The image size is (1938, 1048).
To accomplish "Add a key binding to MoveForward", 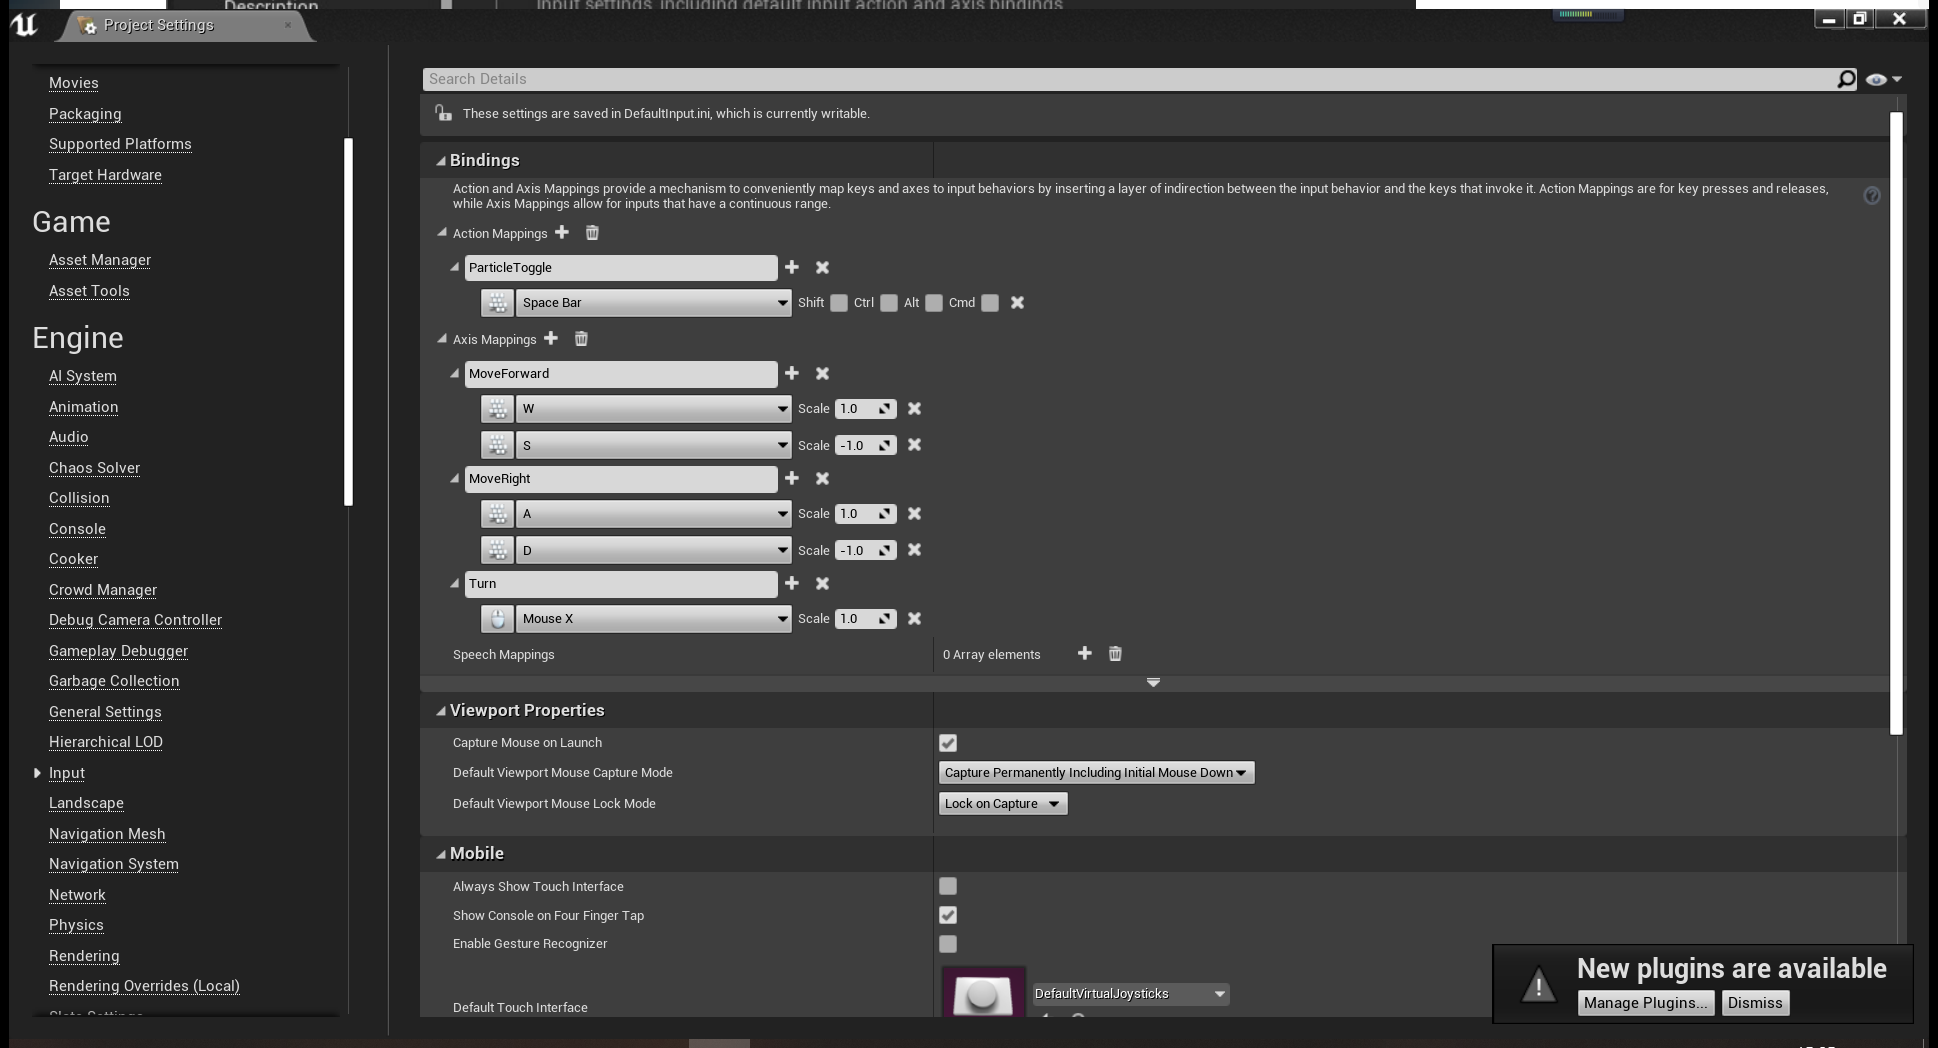I will click(x=792, y=373).
